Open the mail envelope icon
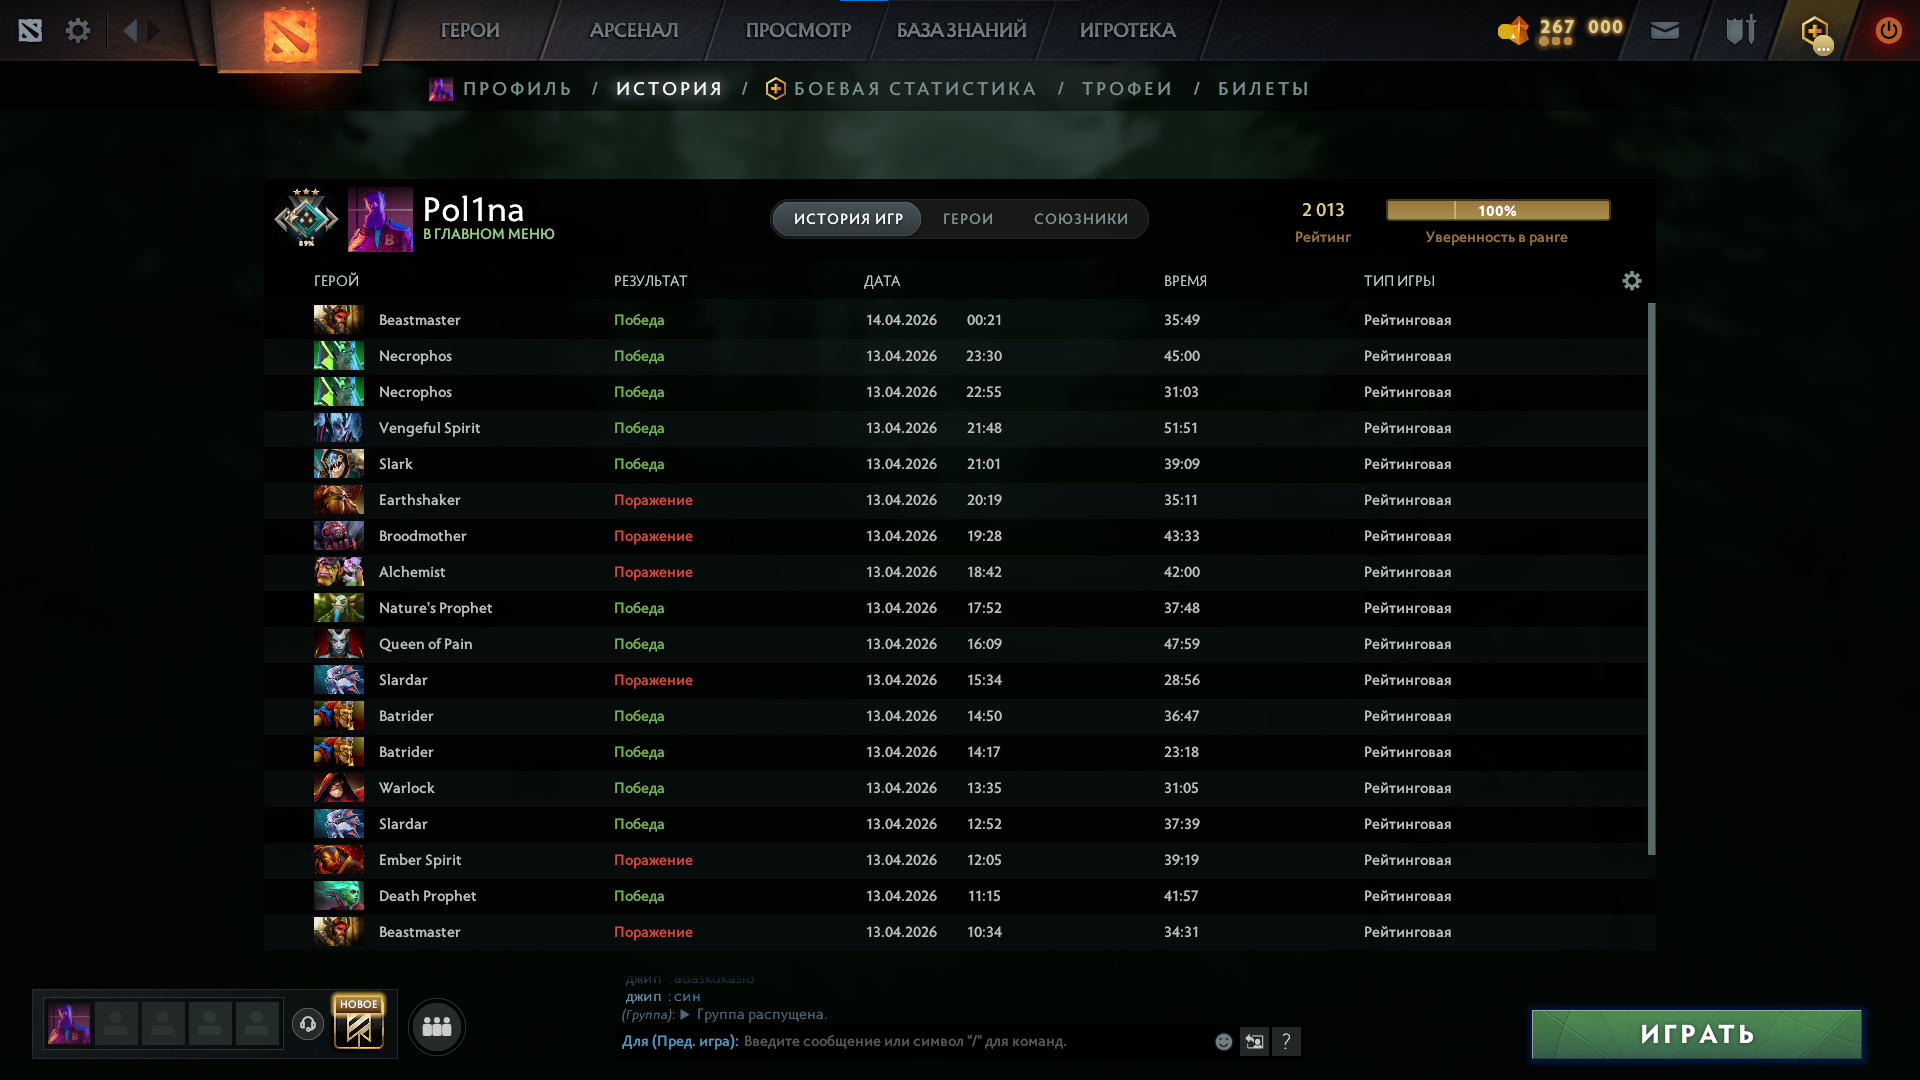 coord(1664,31)
